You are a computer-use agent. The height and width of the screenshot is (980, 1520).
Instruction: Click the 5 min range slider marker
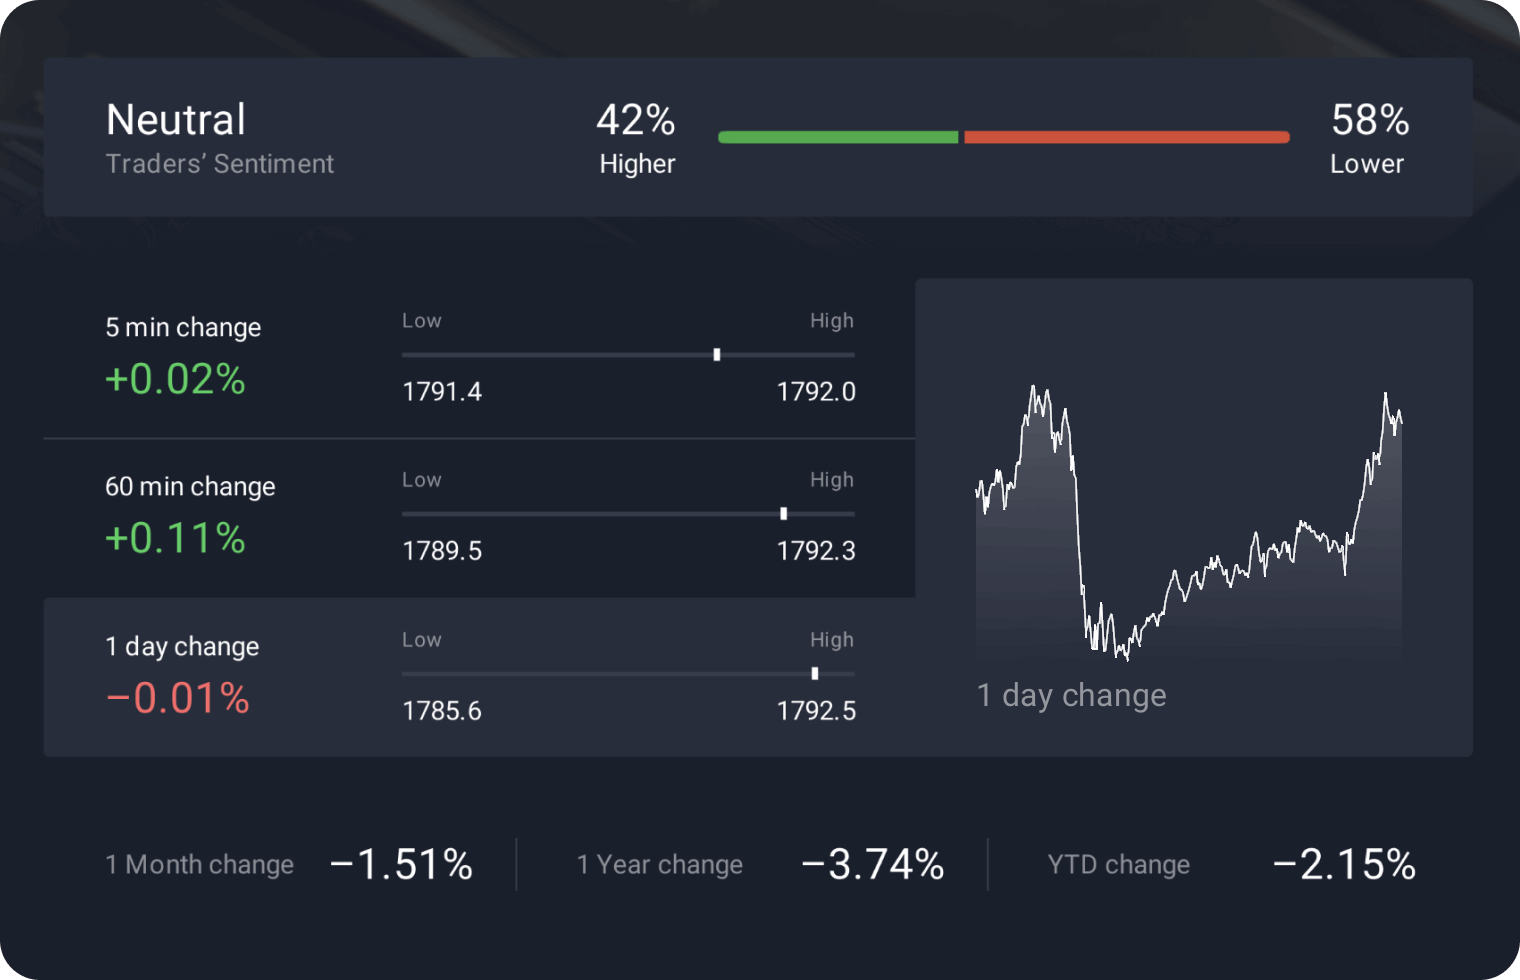pyautogui.click(x=717, y=355)
